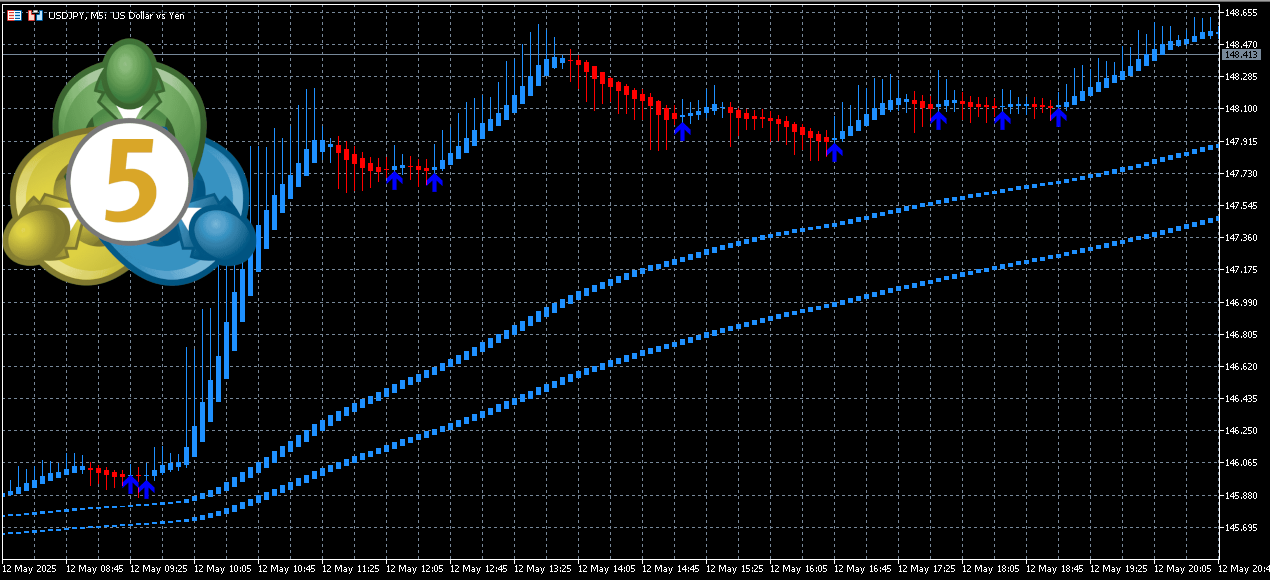This screenshot has height=580, width=1270.
Task: Click the '12 May 2025' date label
Action: coord(29,569)
